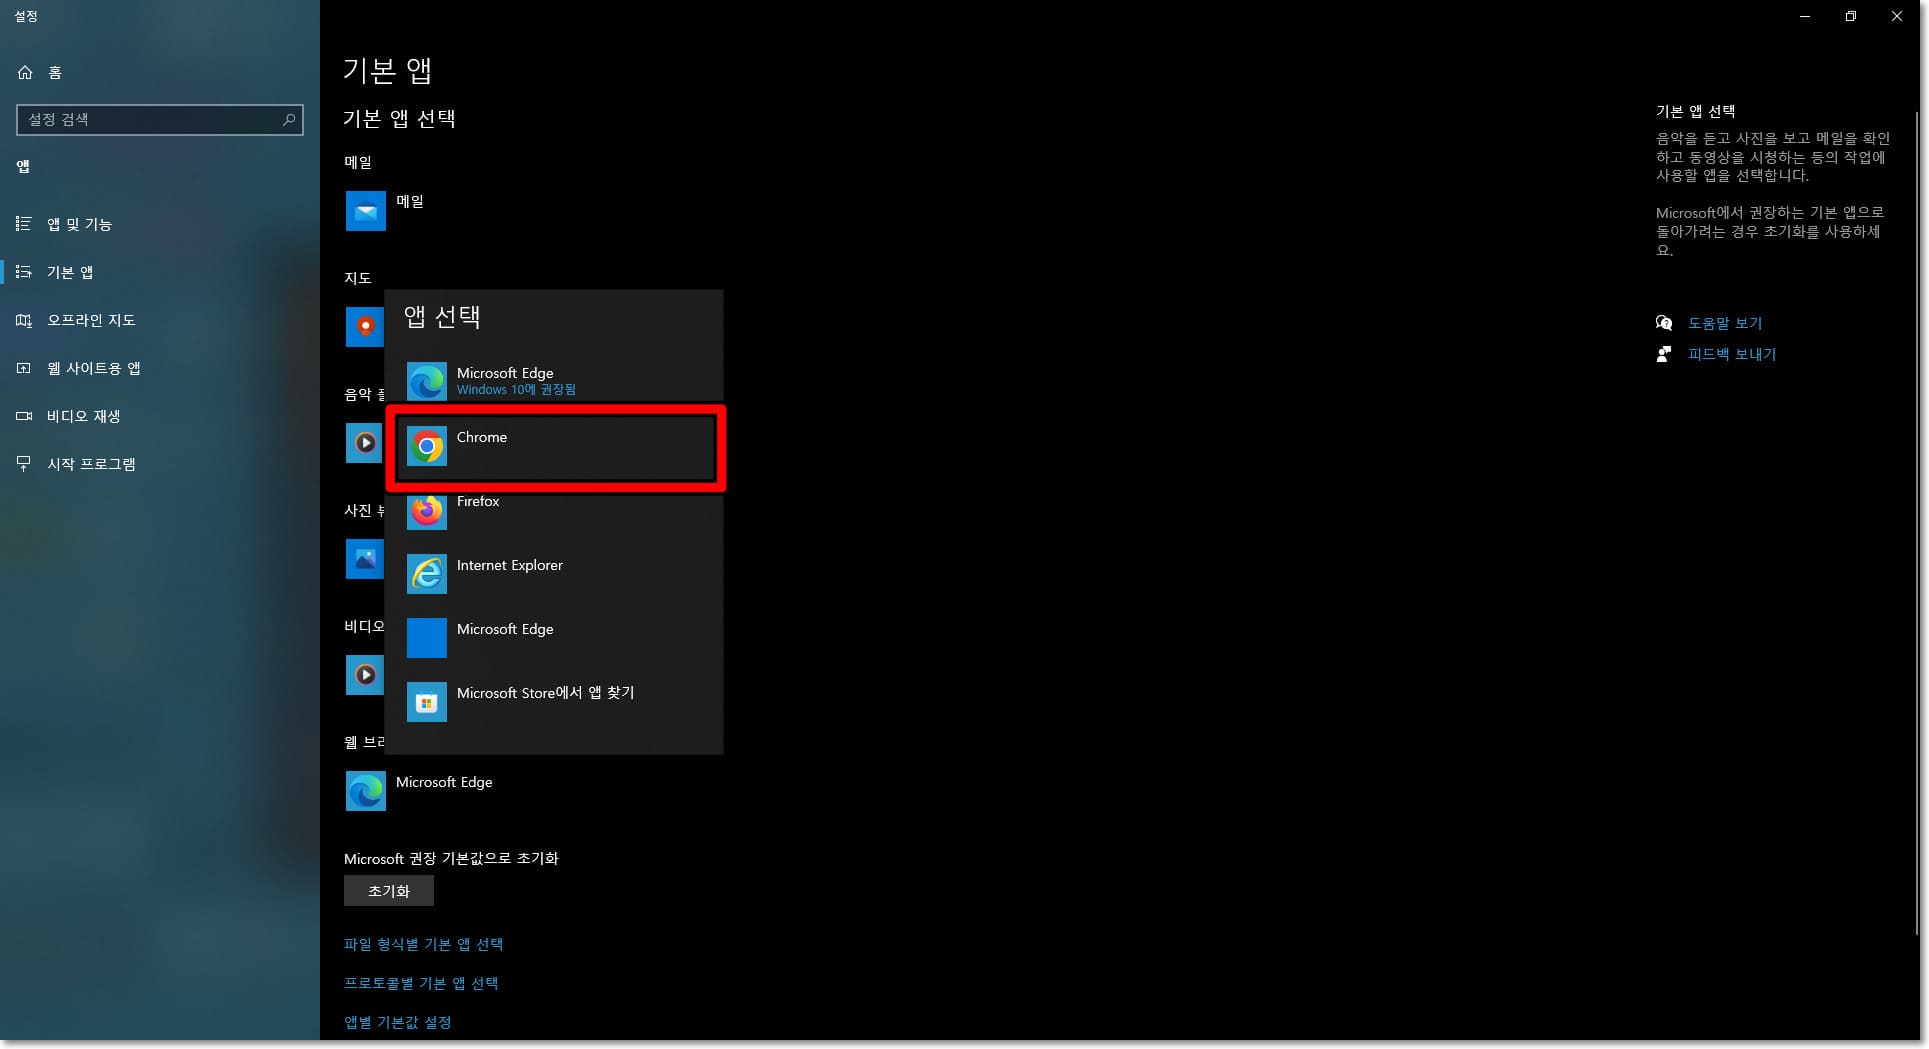Select Chrome as the default browser
1929x1049 pixels.
[x=556, y=447]
